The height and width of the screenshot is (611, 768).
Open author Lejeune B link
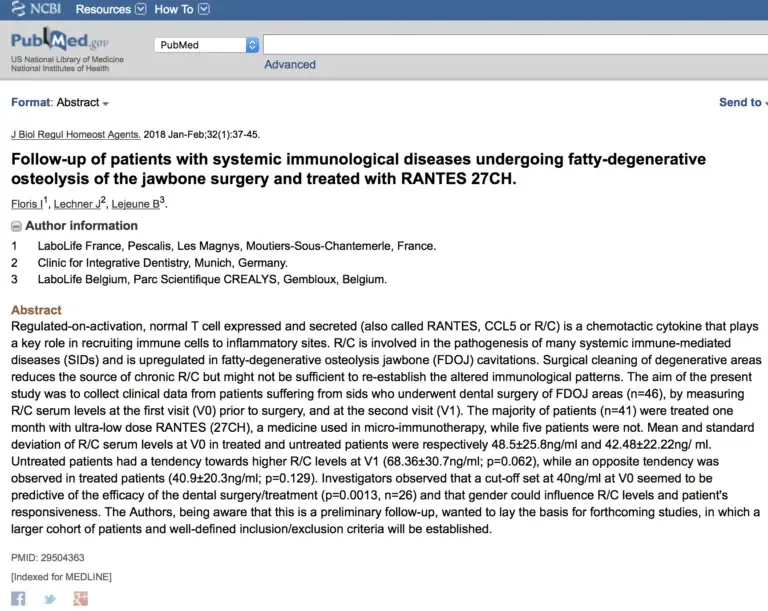coord(136,204)
